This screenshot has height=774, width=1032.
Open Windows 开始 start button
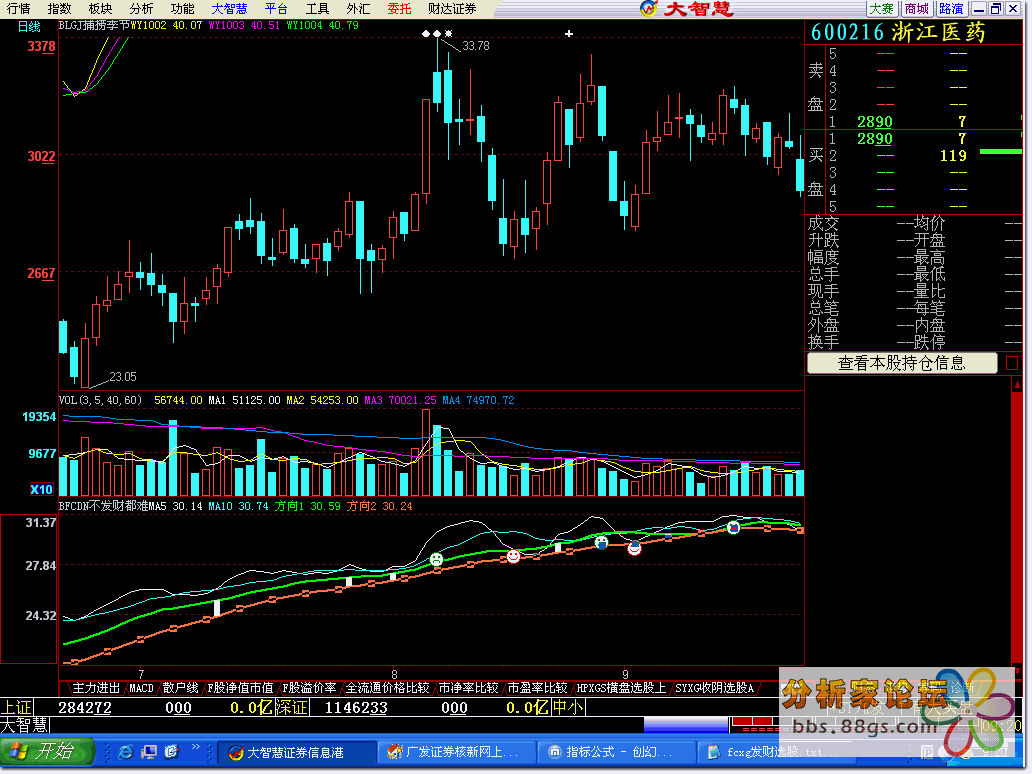[46, 751]
